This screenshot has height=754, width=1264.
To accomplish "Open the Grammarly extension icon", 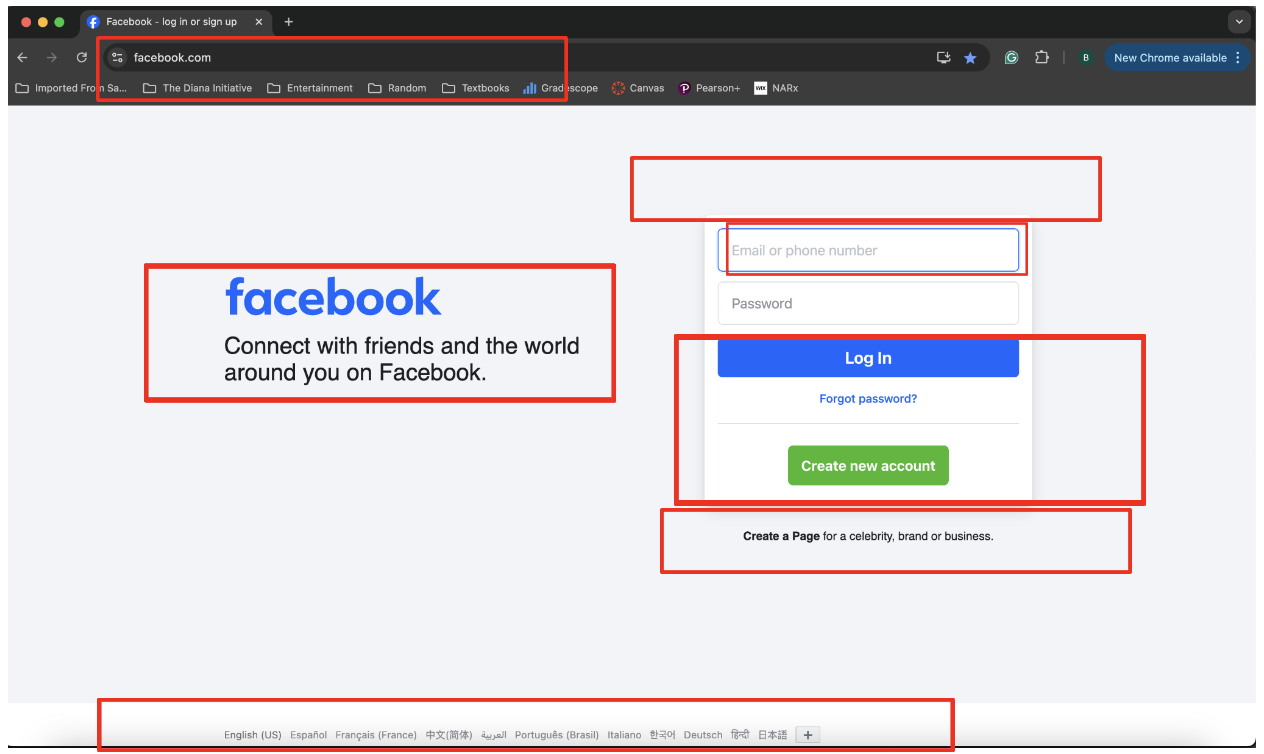I will [x=1011, y=58].
